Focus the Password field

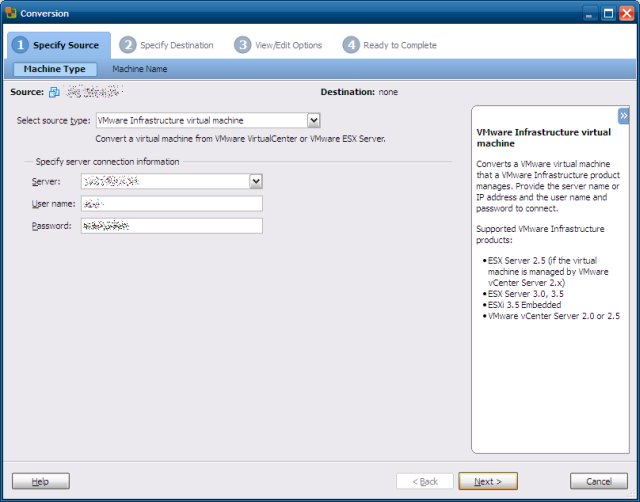[x=172, y=226]
